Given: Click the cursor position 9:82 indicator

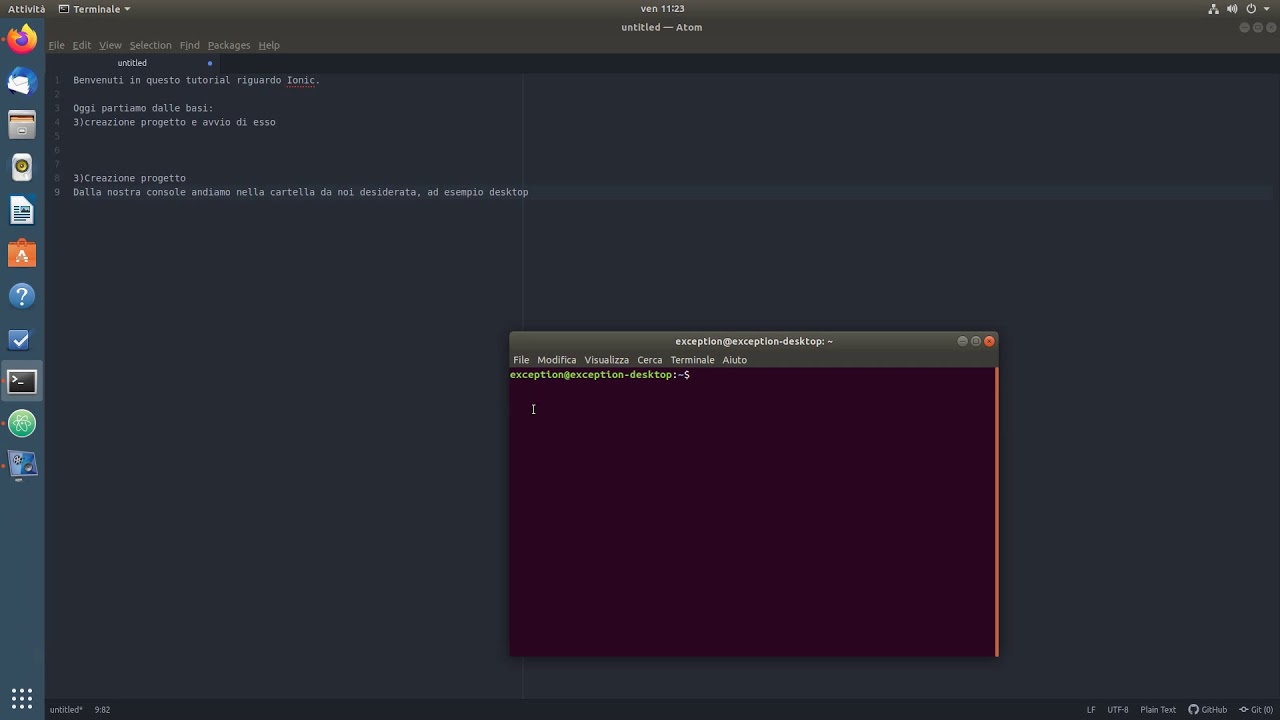Looking at the screenshot, I should tap(102, 710).
